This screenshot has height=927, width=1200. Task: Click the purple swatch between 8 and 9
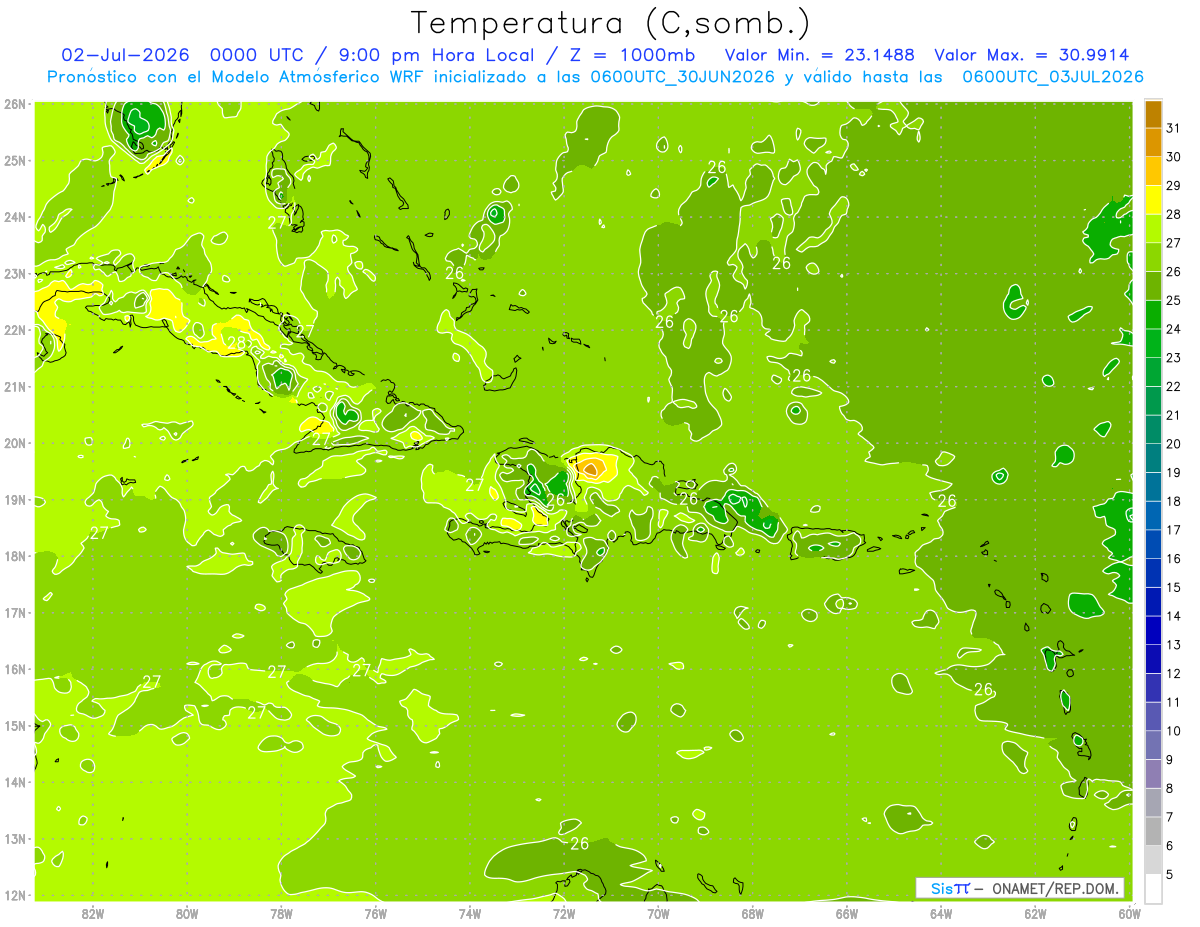(x=1153, y=773)
